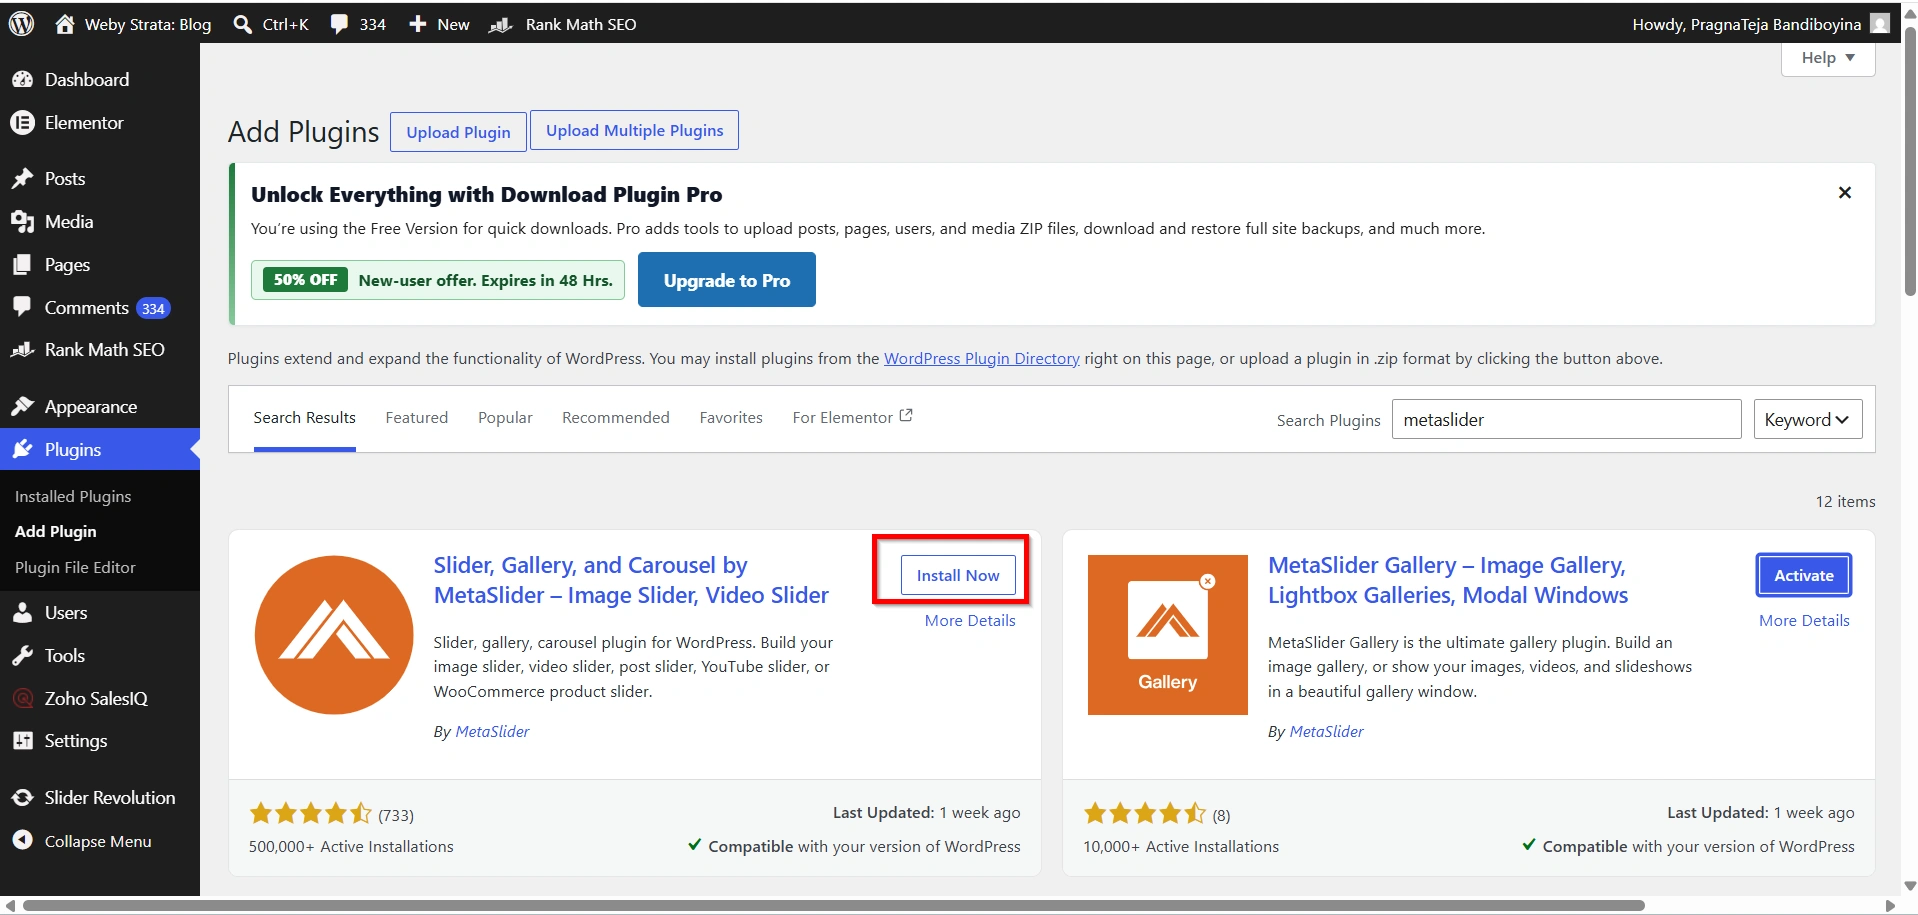Image resolution: width=1918 pixels, height=915 pixels.
Task: Click the Ctrl+K search magnifier icon
Action: click(x=242, y=24)
